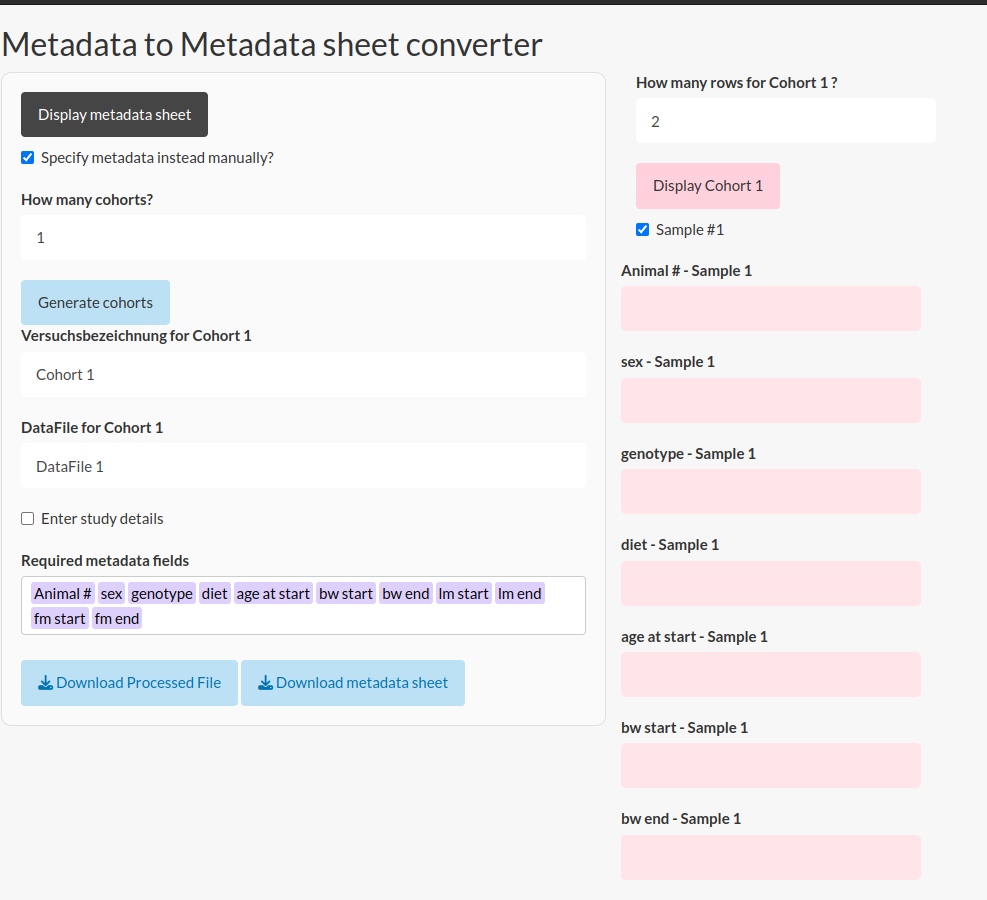Viewport: 987px width, 900px height.
Task: Click the download icon on Download metadata sheet
Action: [x=265, y=683]
